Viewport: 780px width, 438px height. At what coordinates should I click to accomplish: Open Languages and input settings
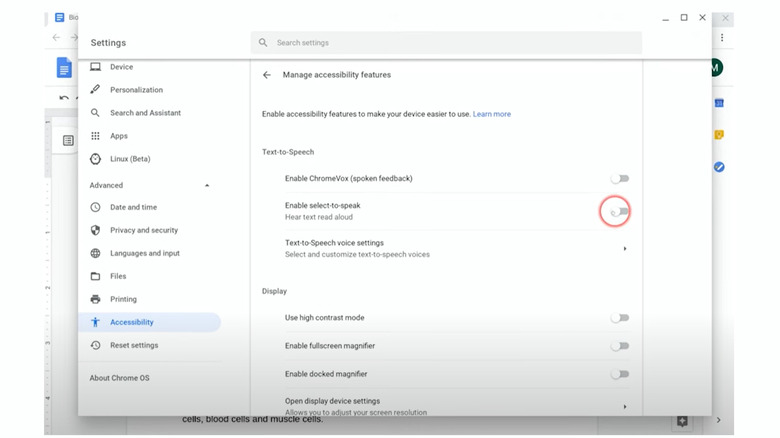145,253
